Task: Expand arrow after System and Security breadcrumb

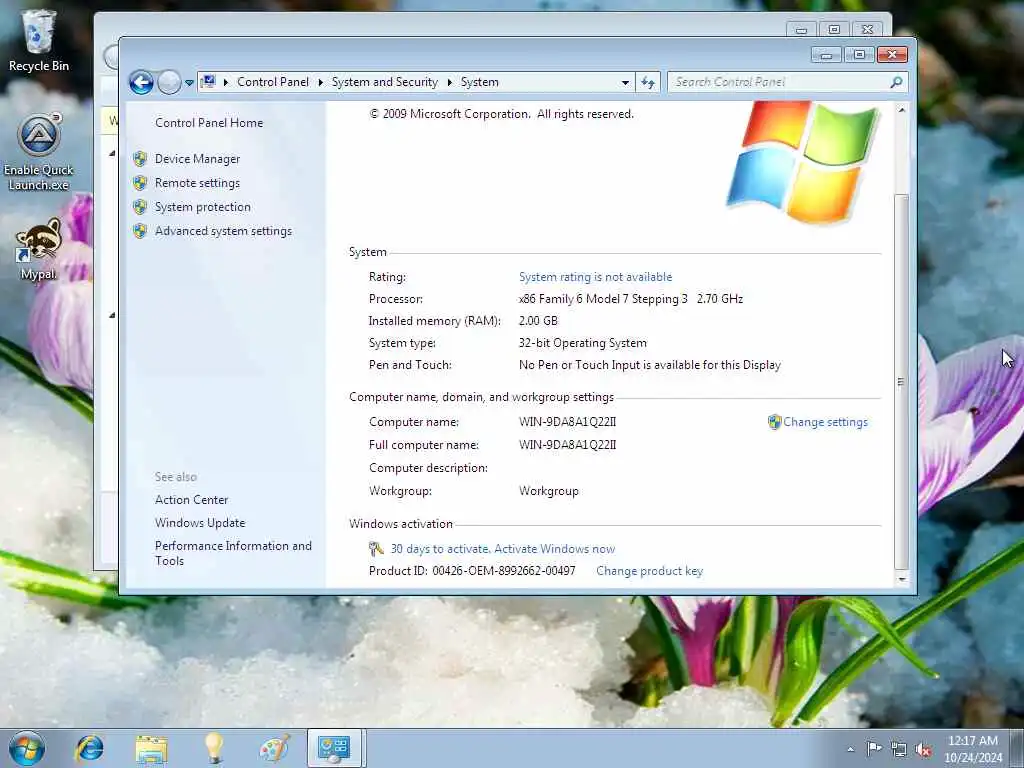Action: click(449, 82)
